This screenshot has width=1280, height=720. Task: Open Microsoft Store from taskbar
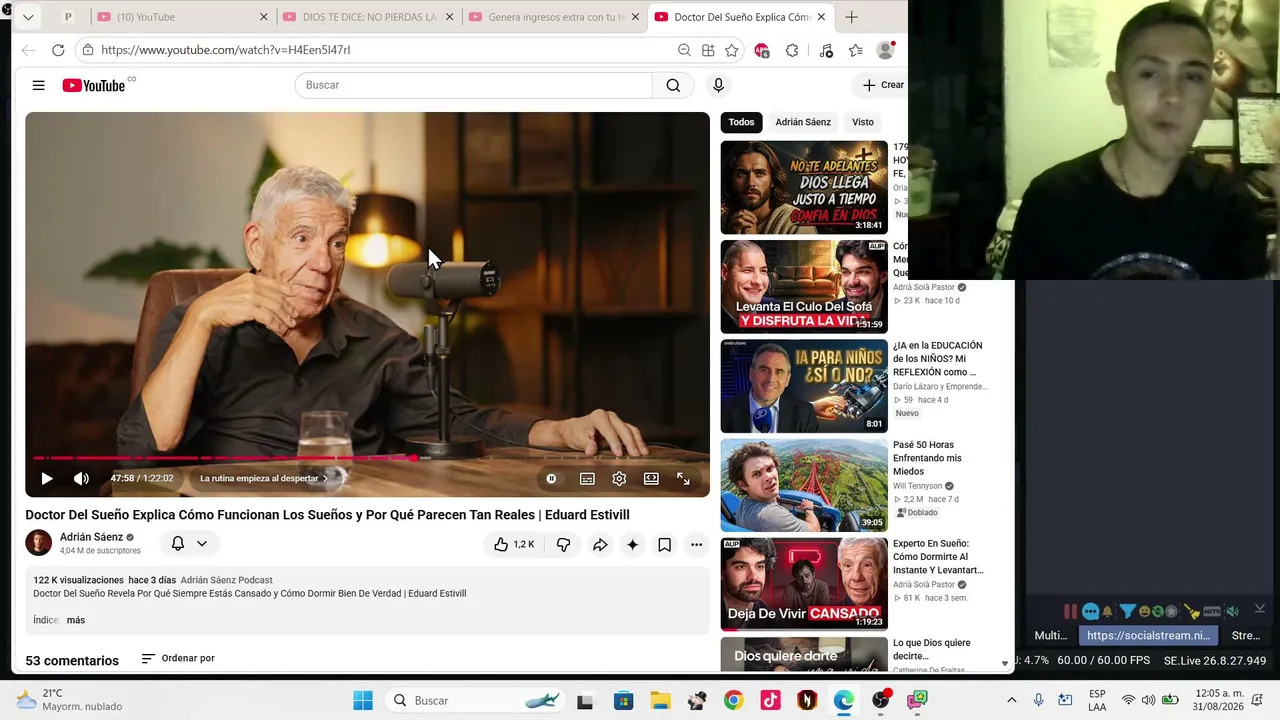(x=623, y=701)
